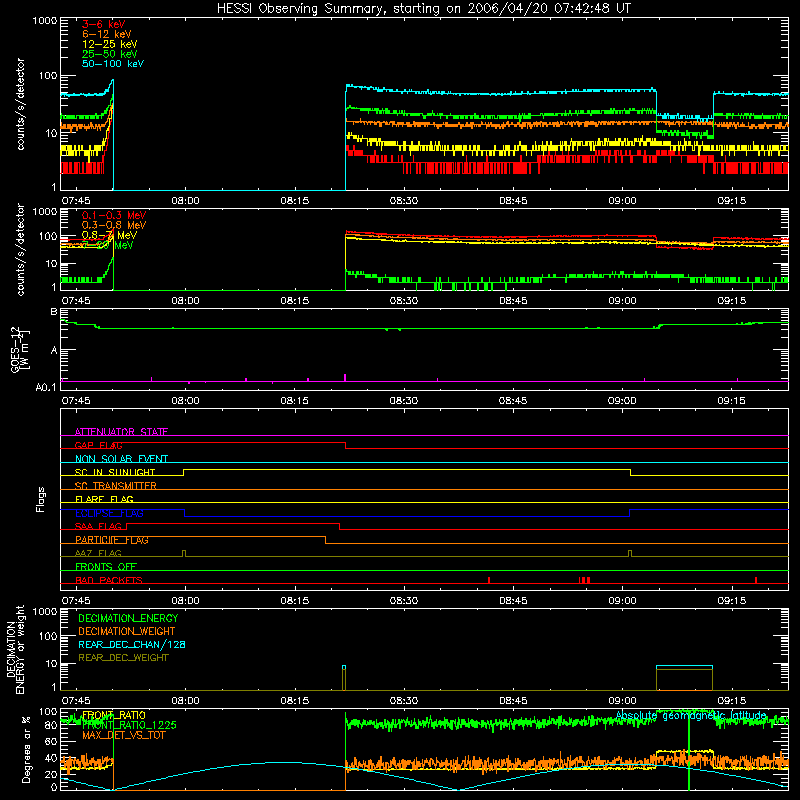Select the DECIMATION_WEIGHT legend label
This screenshot has width=800, height=800.
[127, 632]
